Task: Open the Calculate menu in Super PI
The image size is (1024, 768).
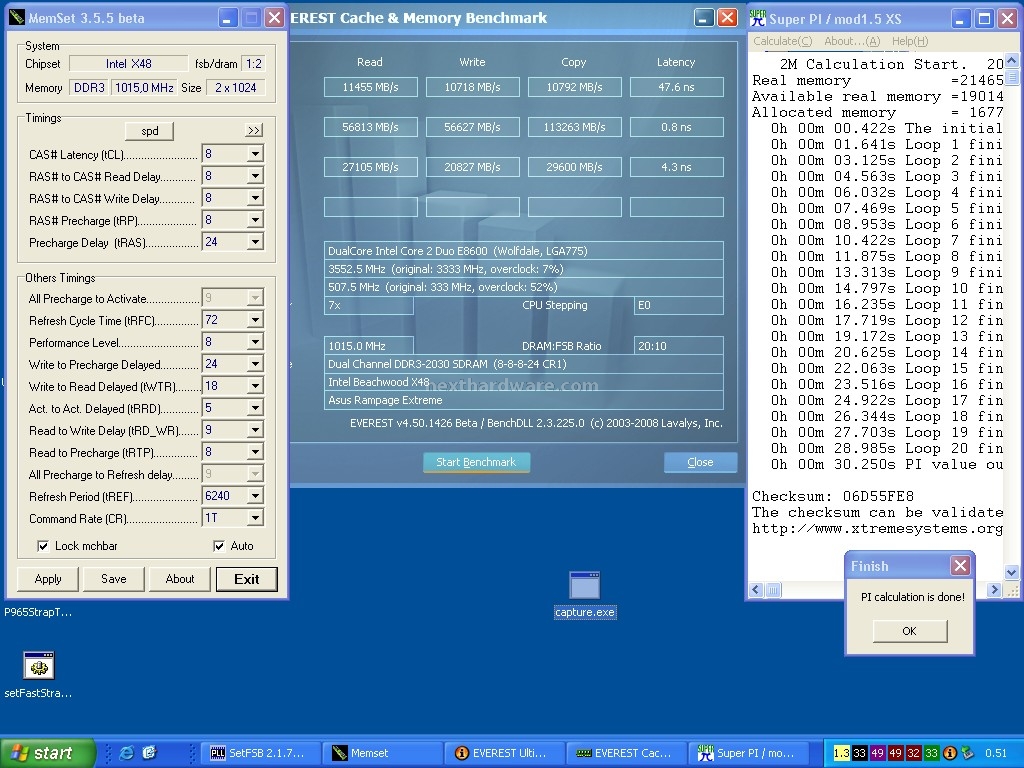Action: (x=782, y=41)
